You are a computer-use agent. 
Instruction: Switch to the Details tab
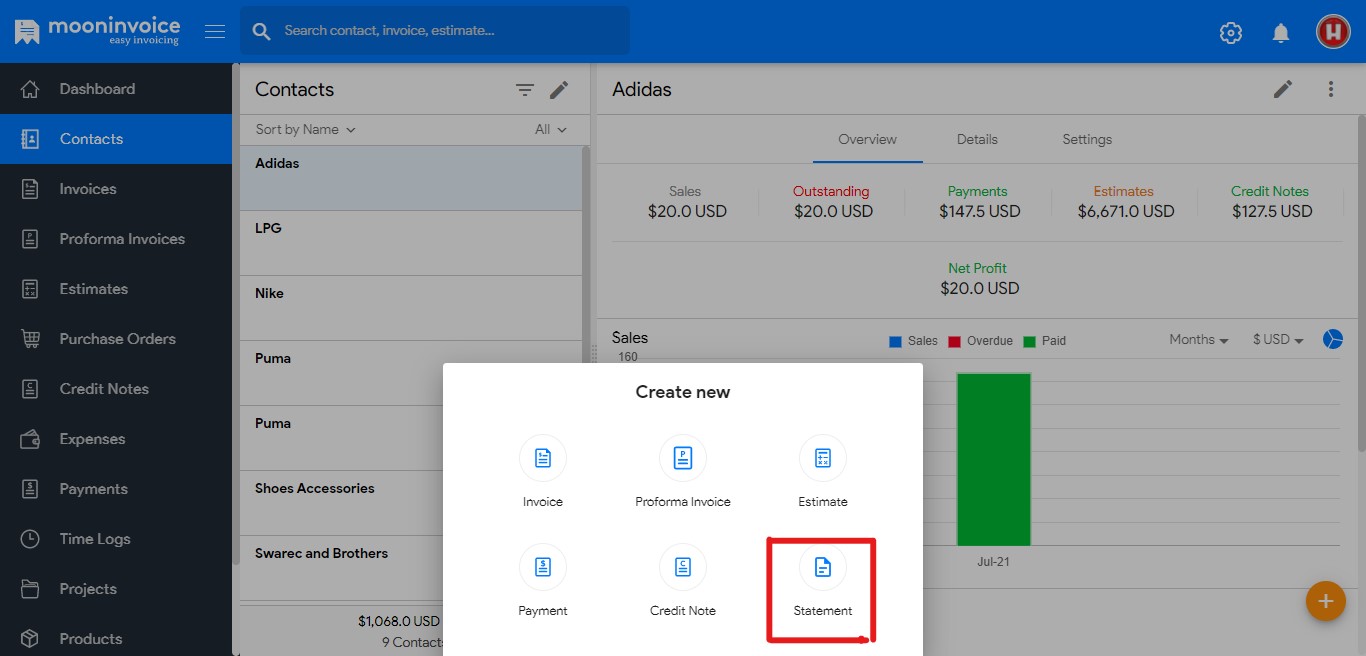pos(977,140)
